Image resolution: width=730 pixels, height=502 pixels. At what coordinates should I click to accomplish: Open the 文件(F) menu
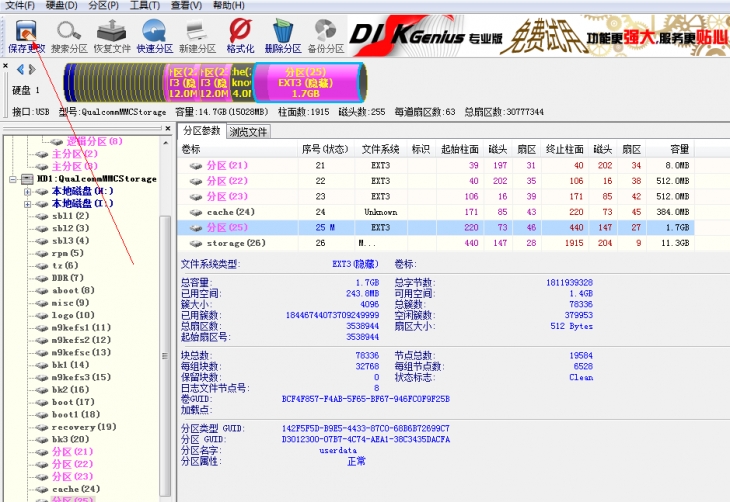coord(20,6)
